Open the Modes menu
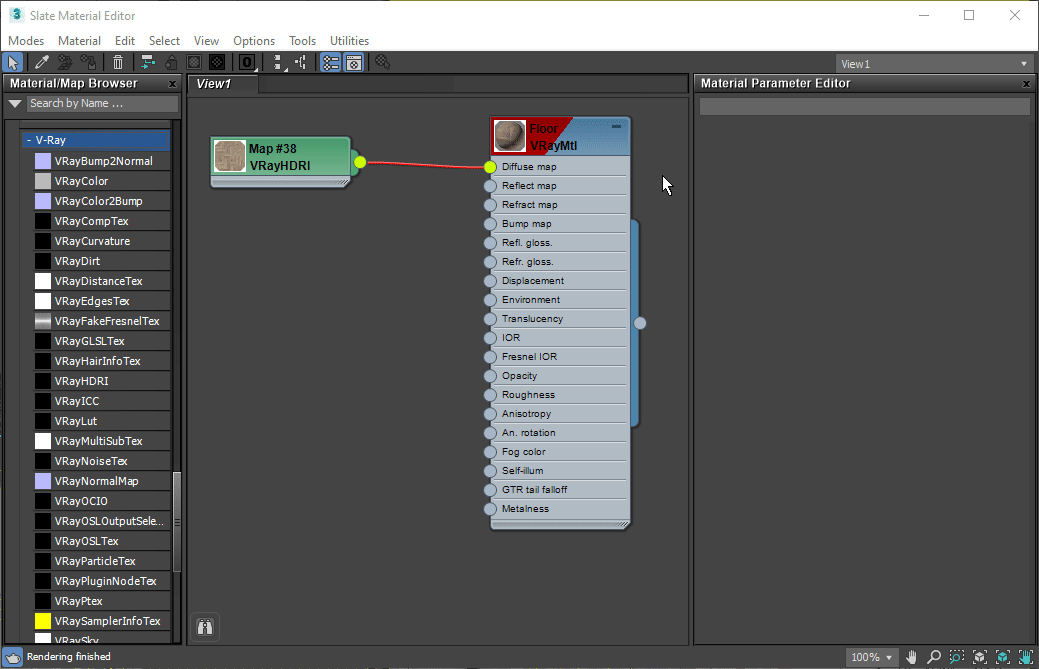The image size is (1039, 669). point(26,41)
